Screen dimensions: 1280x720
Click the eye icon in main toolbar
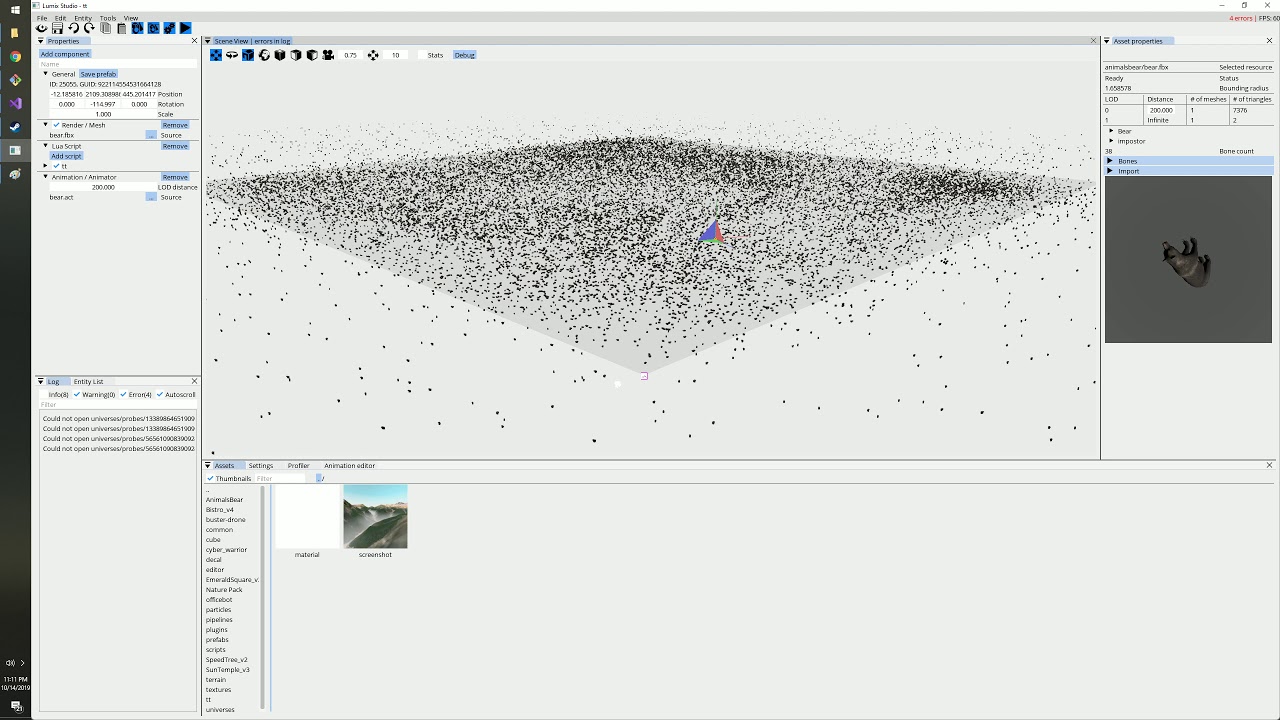pyautogui.click(x=41, y=28)
